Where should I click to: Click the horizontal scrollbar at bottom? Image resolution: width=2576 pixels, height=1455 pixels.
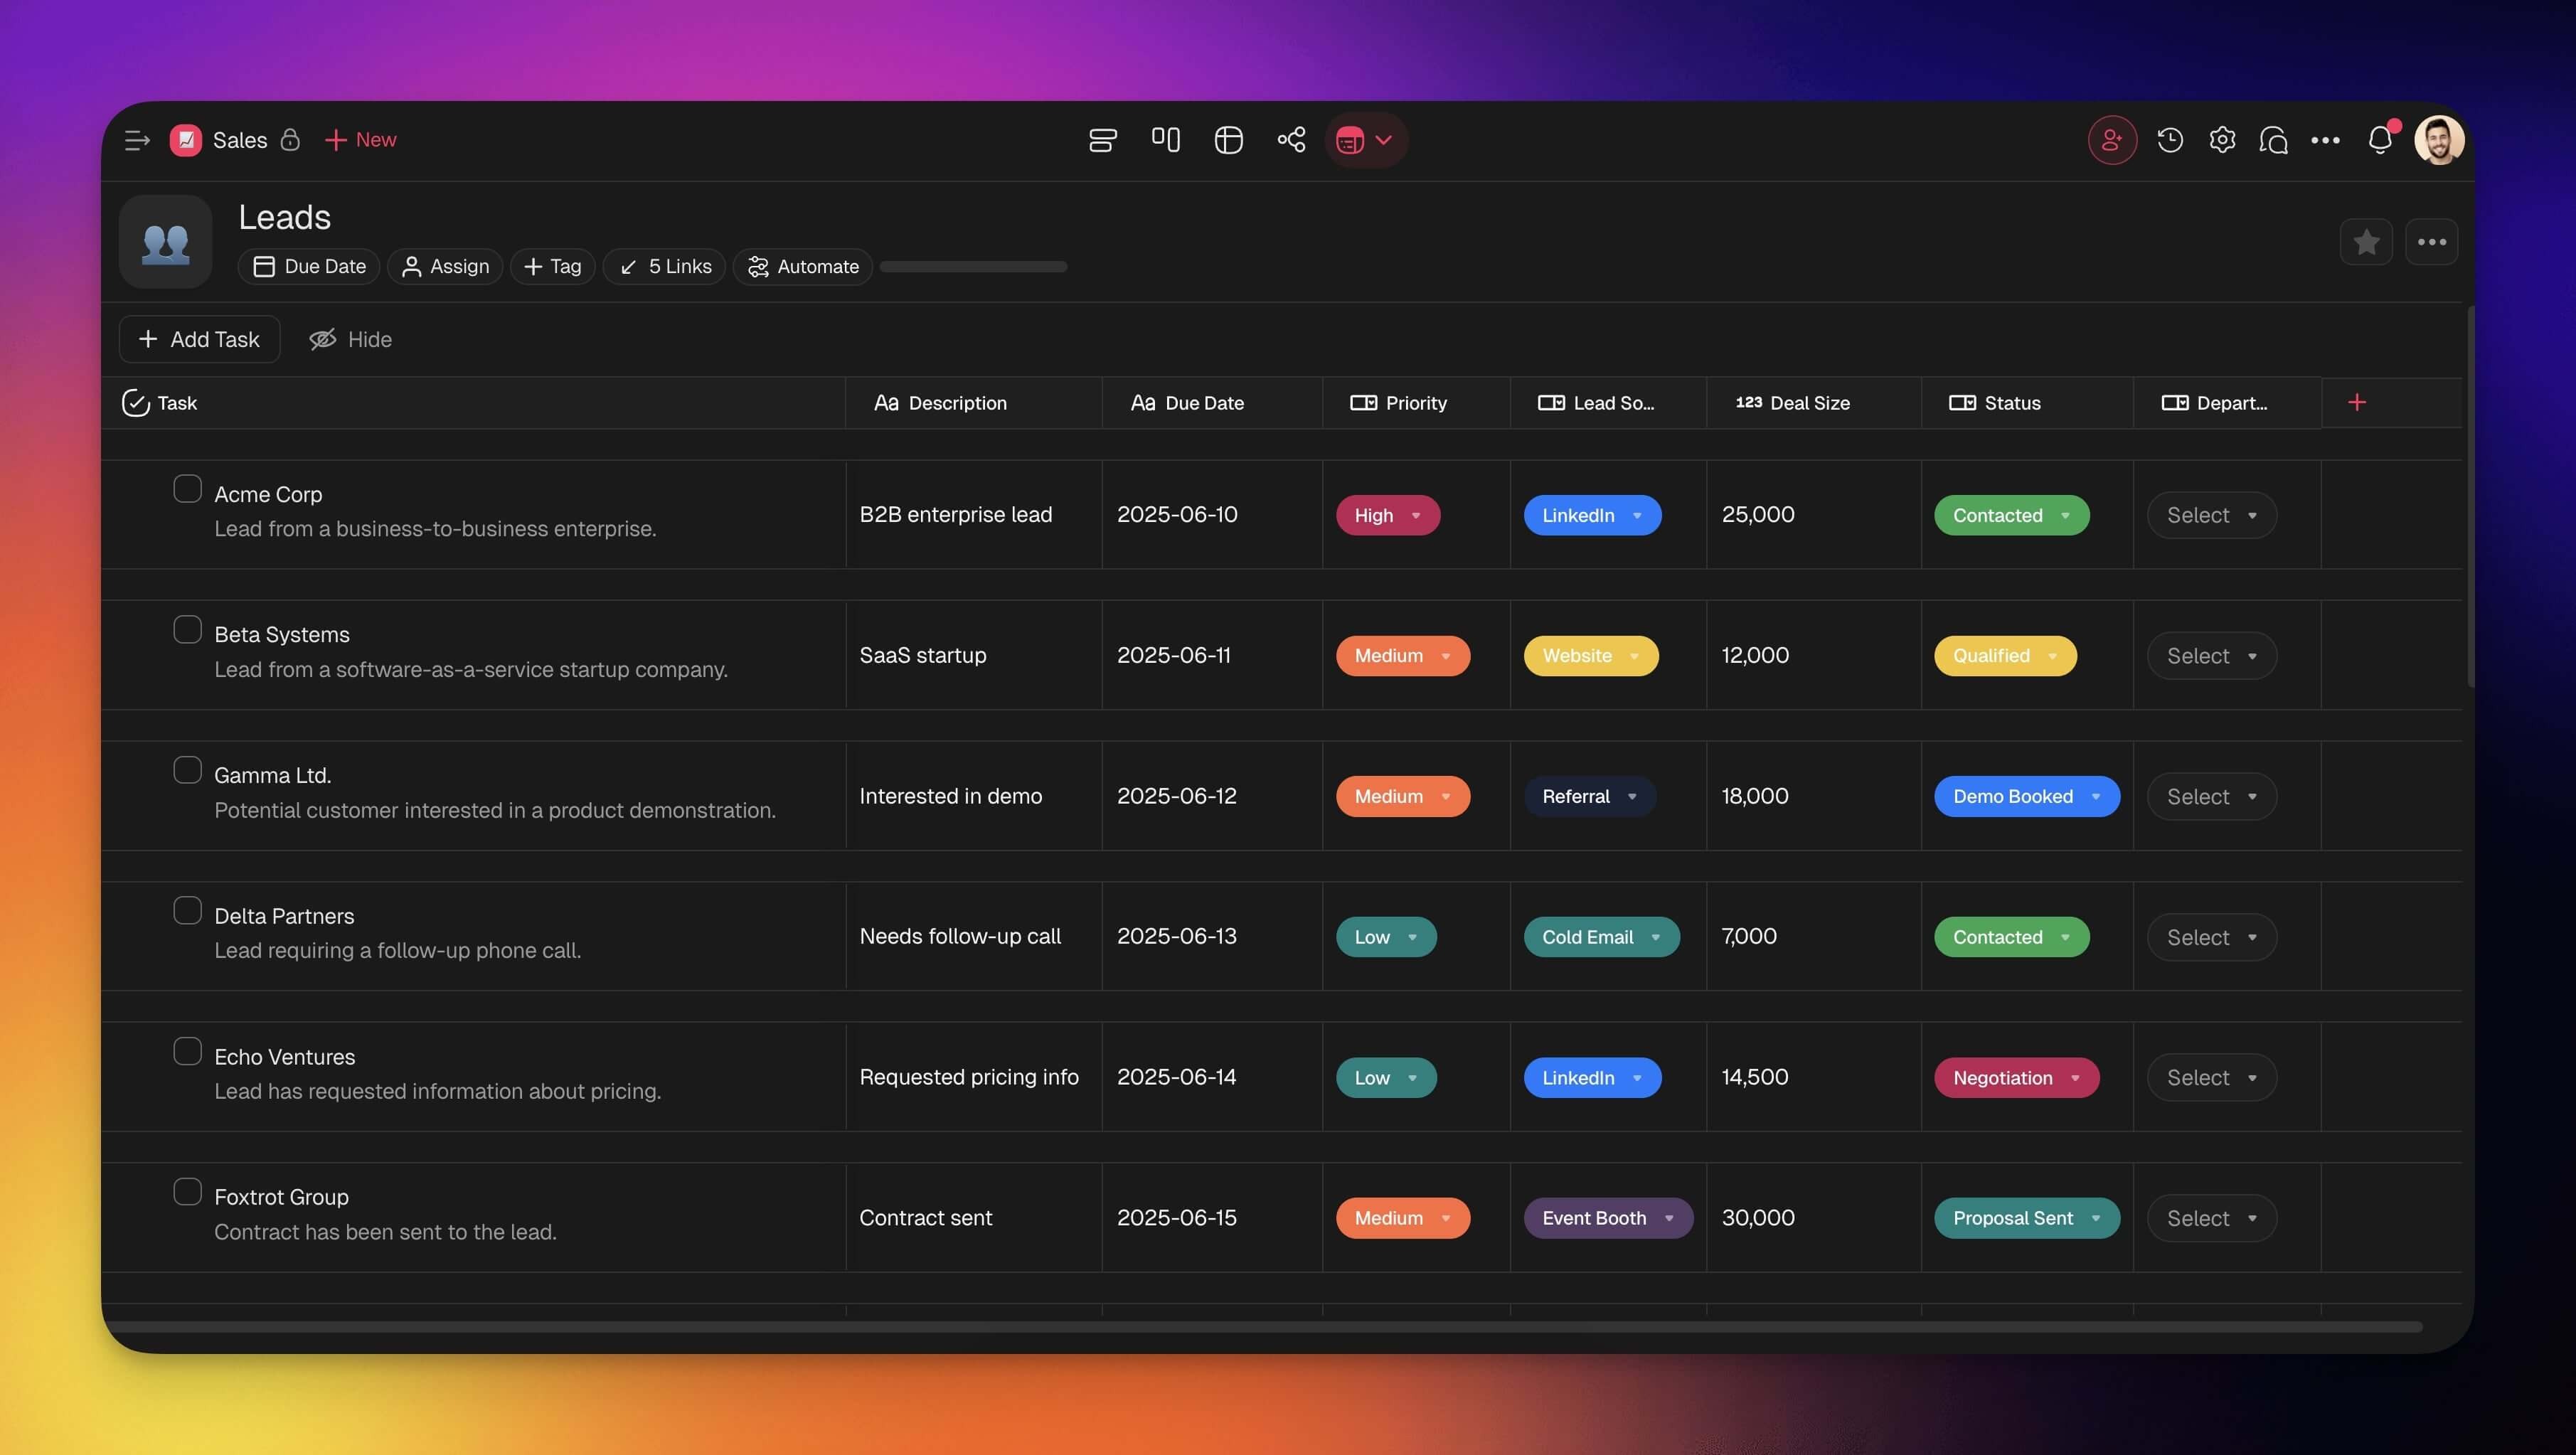[x=1265, y=1327]
